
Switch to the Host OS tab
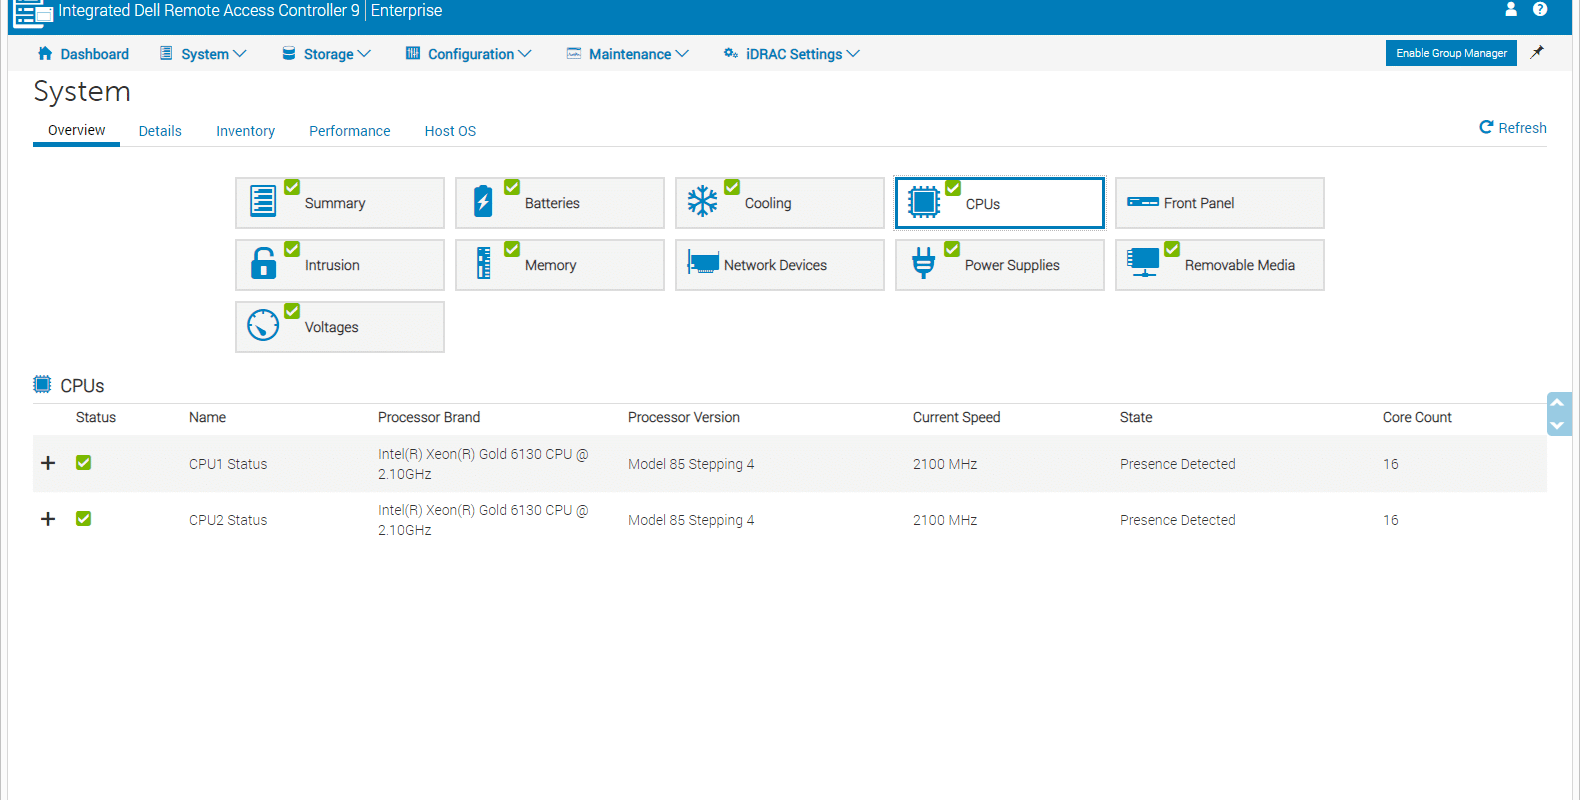[x=450, y=131]
